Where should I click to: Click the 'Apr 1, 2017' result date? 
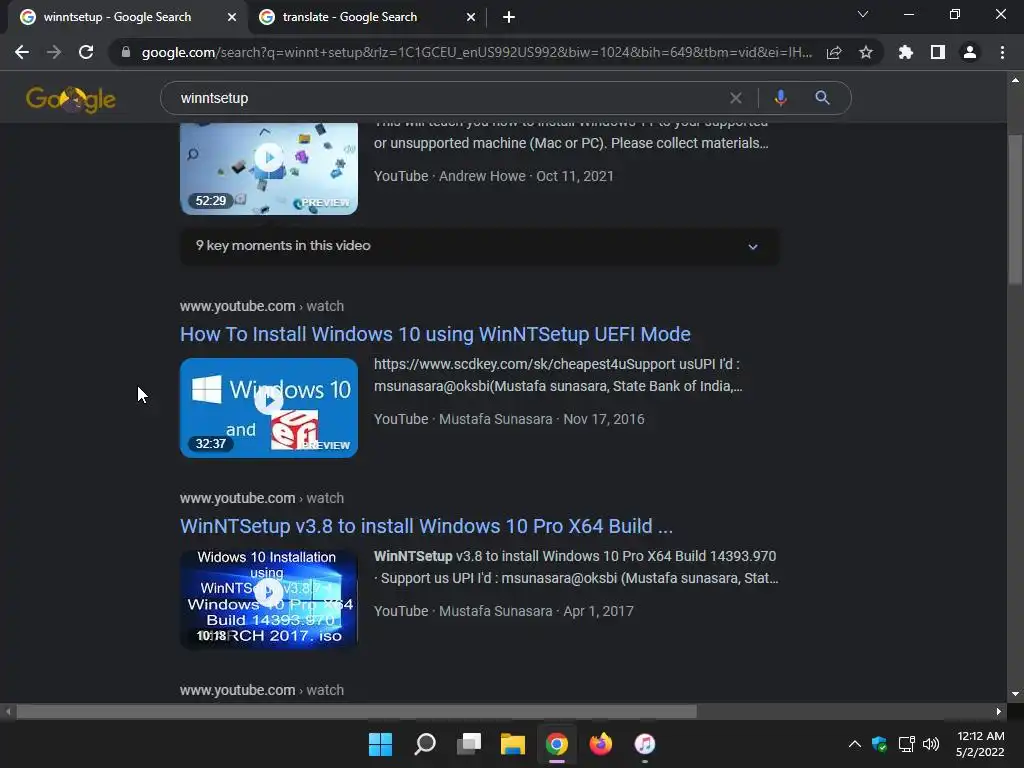point(598,611)
